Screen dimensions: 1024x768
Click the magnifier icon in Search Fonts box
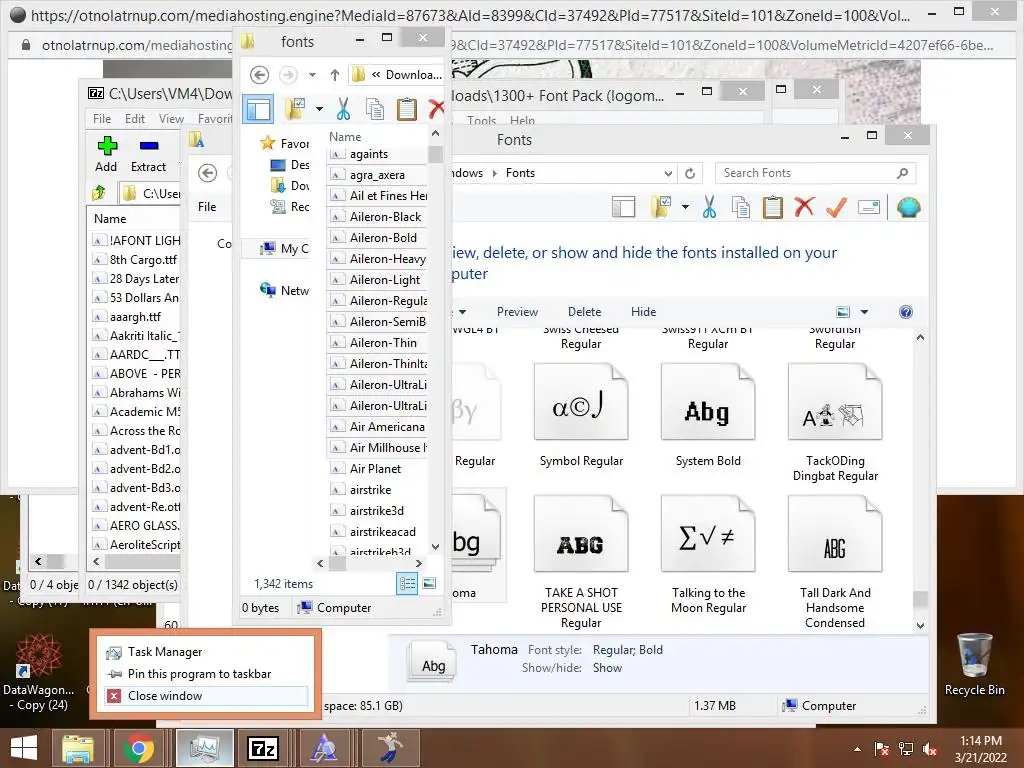tap(903, 173)
